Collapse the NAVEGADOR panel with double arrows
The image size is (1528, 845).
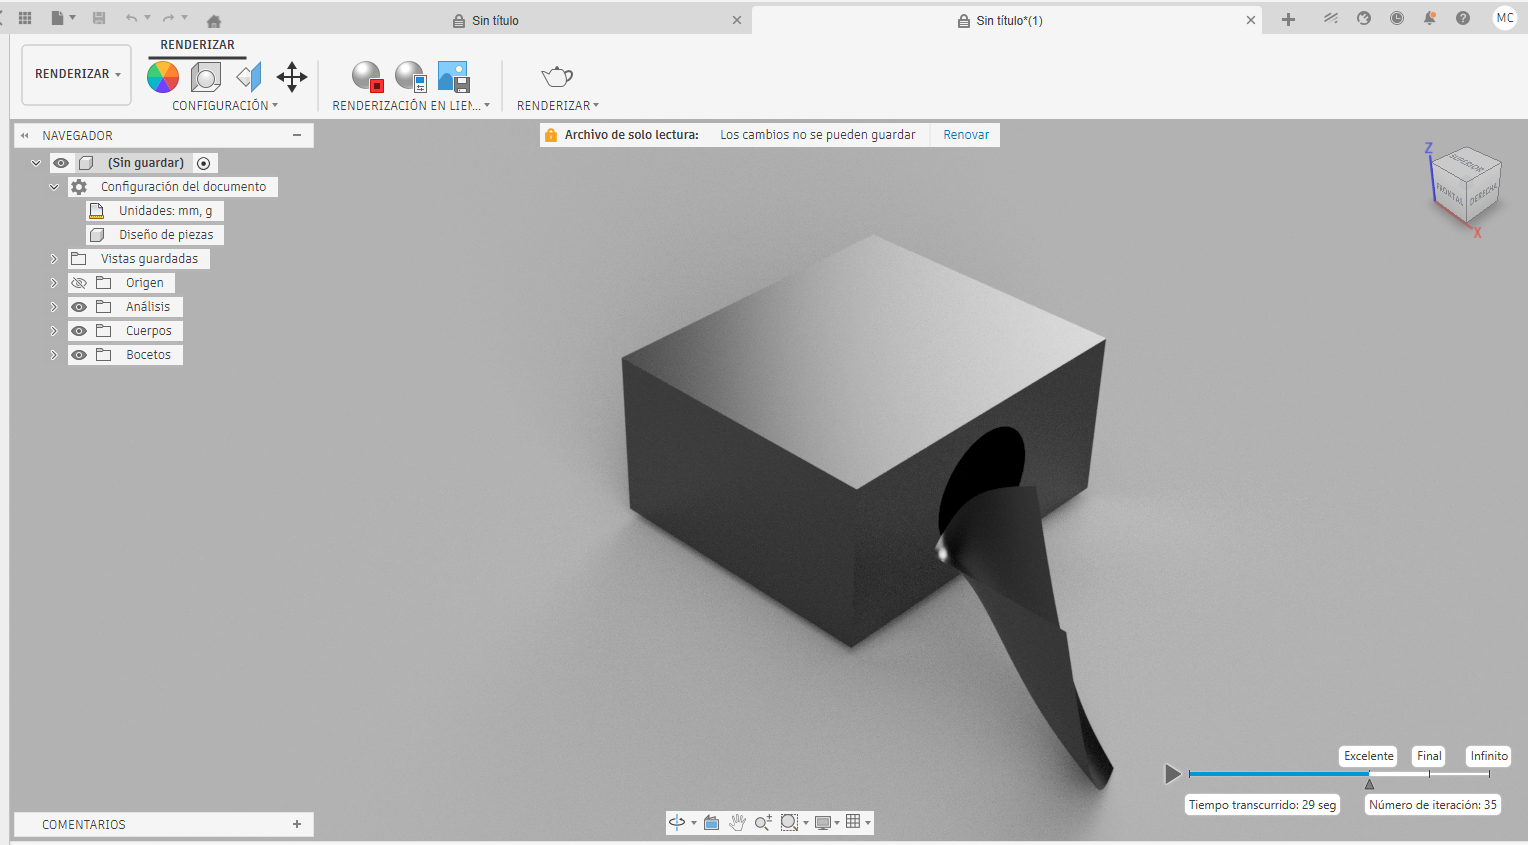click(x=24, y=135)
